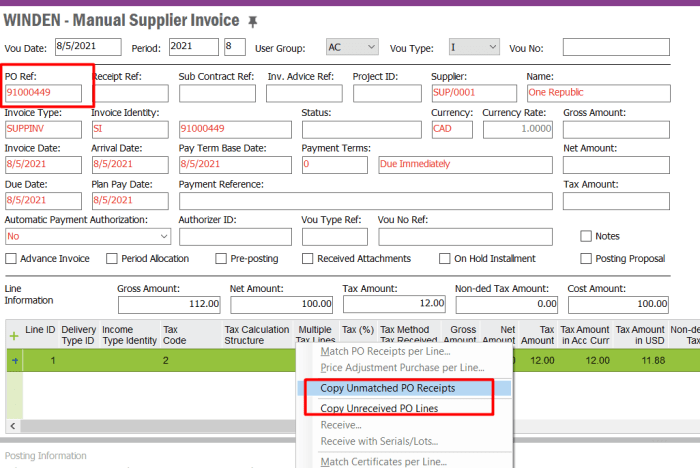The width and height of the screenshot is (700, 468).
Task: Enable the Period Allocation checkbox
Action: (x=112, y=259)
